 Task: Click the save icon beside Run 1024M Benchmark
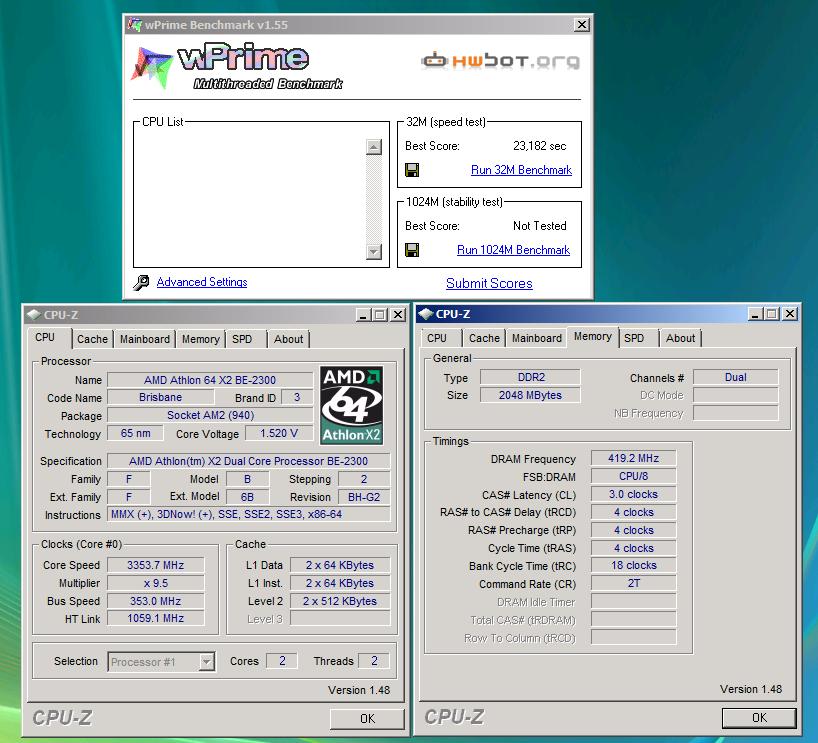[x=412, y=250]
